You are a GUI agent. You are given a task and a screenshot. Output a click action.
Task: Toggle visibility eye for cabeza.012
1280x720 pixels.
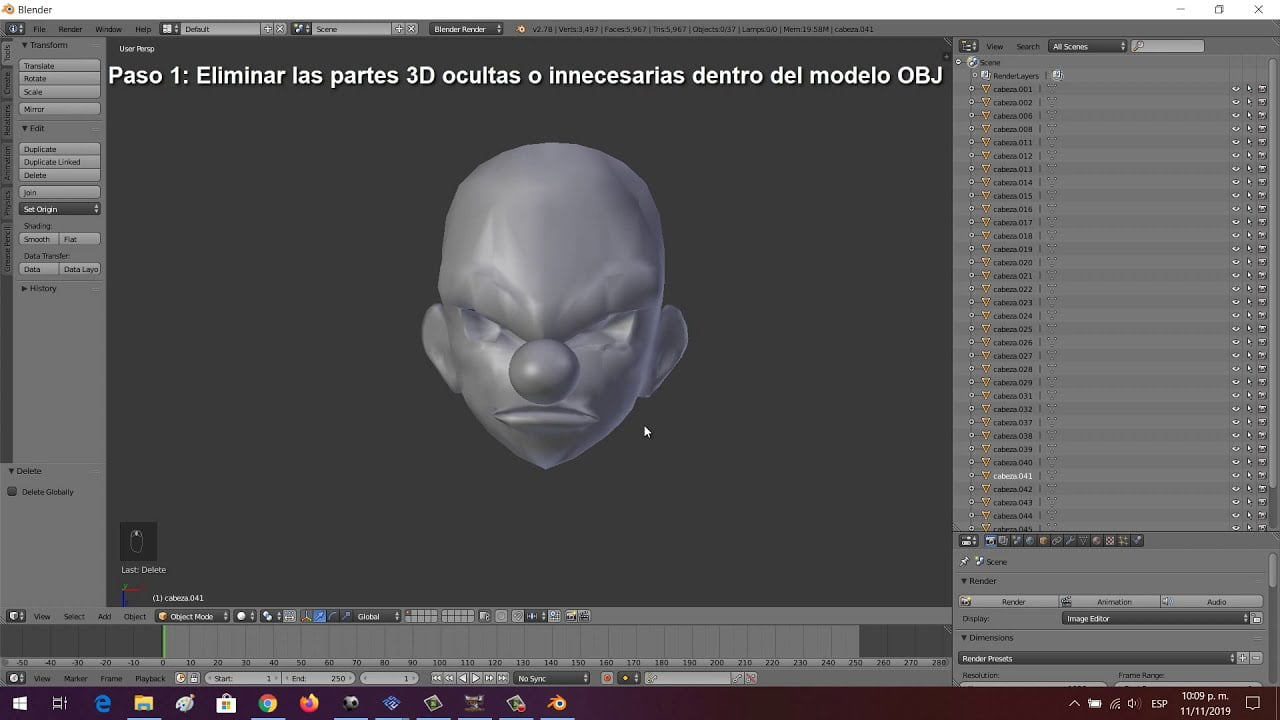1235,156
